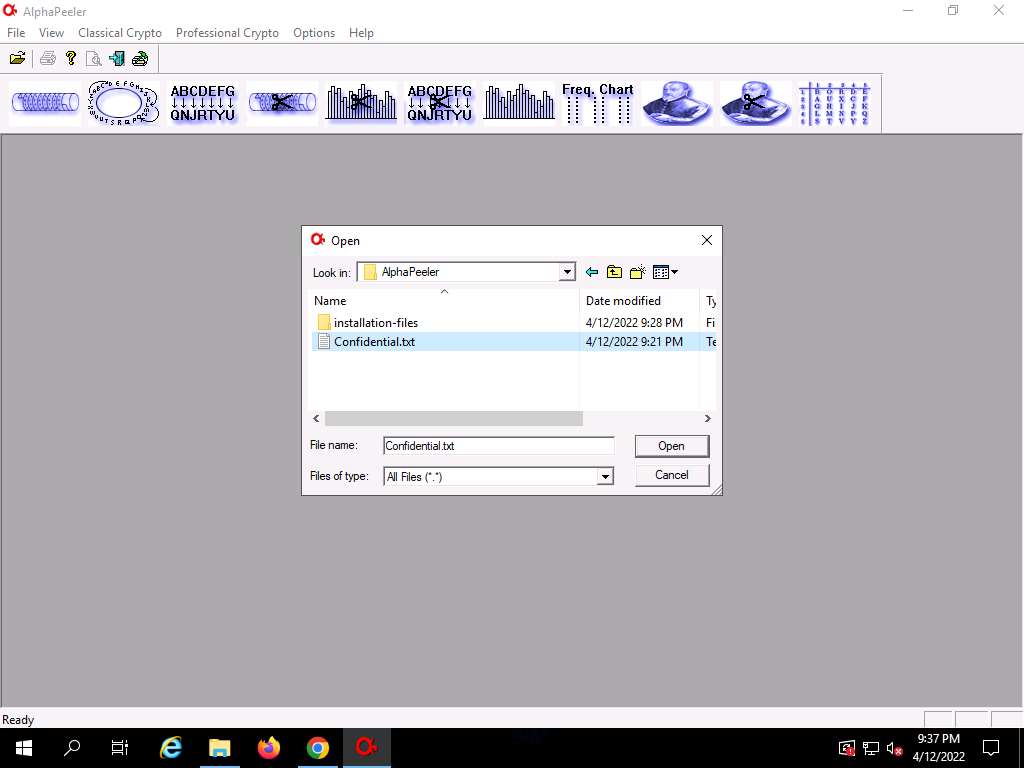Image resolution: width=1024 pixels, height=768 pixels.
Task: Click the cylinder with scissors icon
Action: tap(282, 104)
